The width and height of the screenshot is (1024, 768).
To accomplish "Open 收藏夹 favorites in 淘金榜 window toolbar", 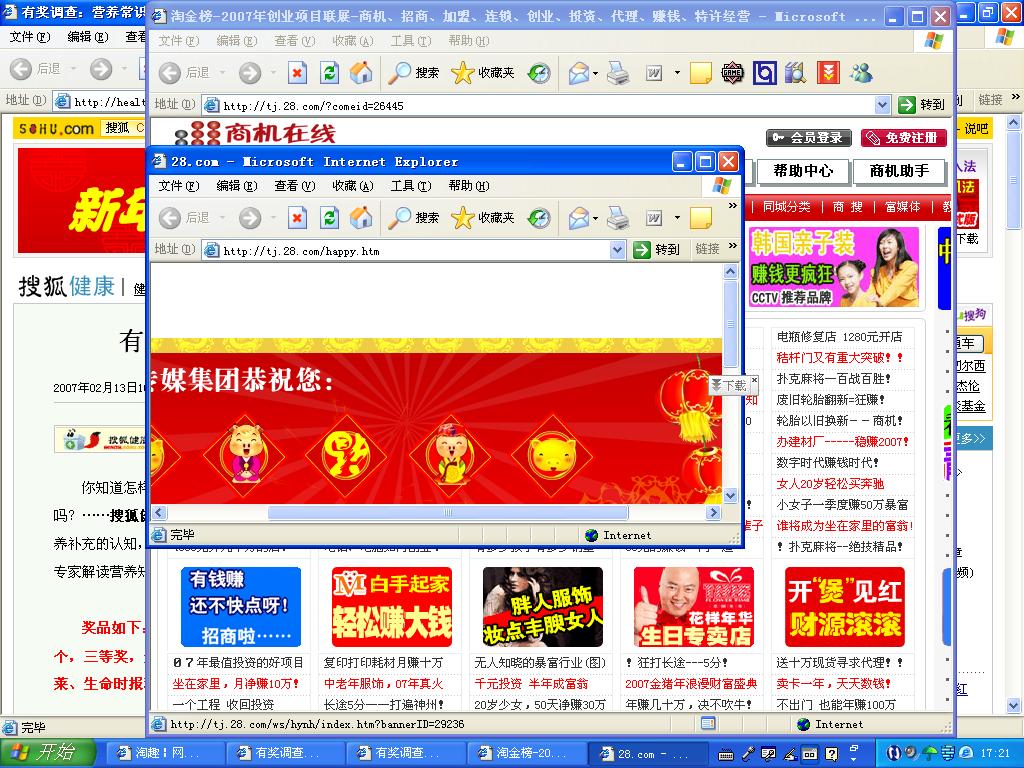I will tap(483, 72).
